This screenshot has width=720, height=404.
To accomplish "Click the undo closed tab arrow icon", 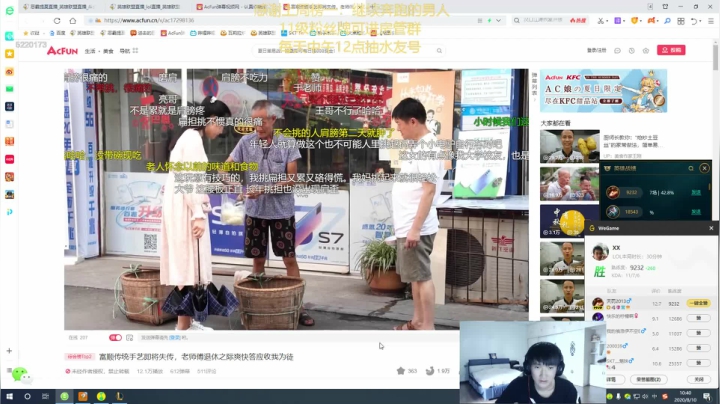I will coord(693,21).
